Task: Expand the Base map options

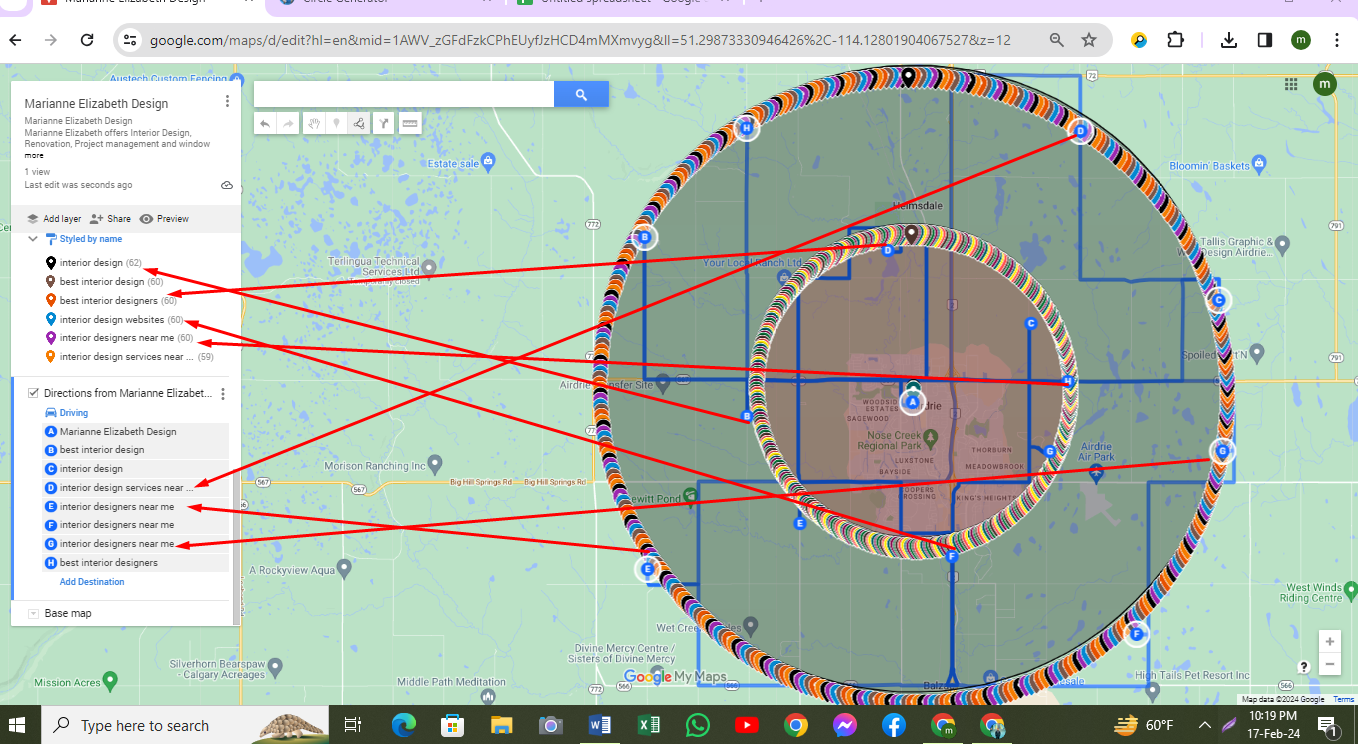Action: (x=33, y=613)
